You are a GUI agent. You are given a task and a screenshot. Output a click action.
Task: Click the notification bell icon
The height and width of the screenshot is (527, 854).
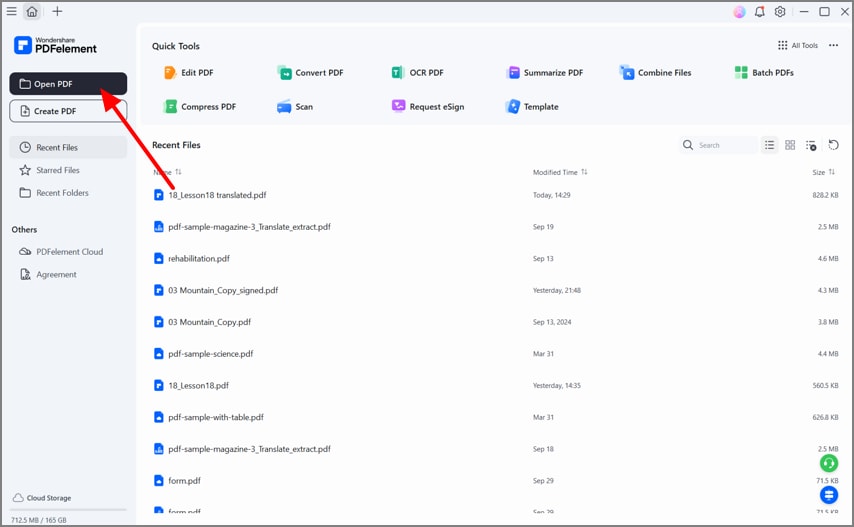click(x=760, y=12)
